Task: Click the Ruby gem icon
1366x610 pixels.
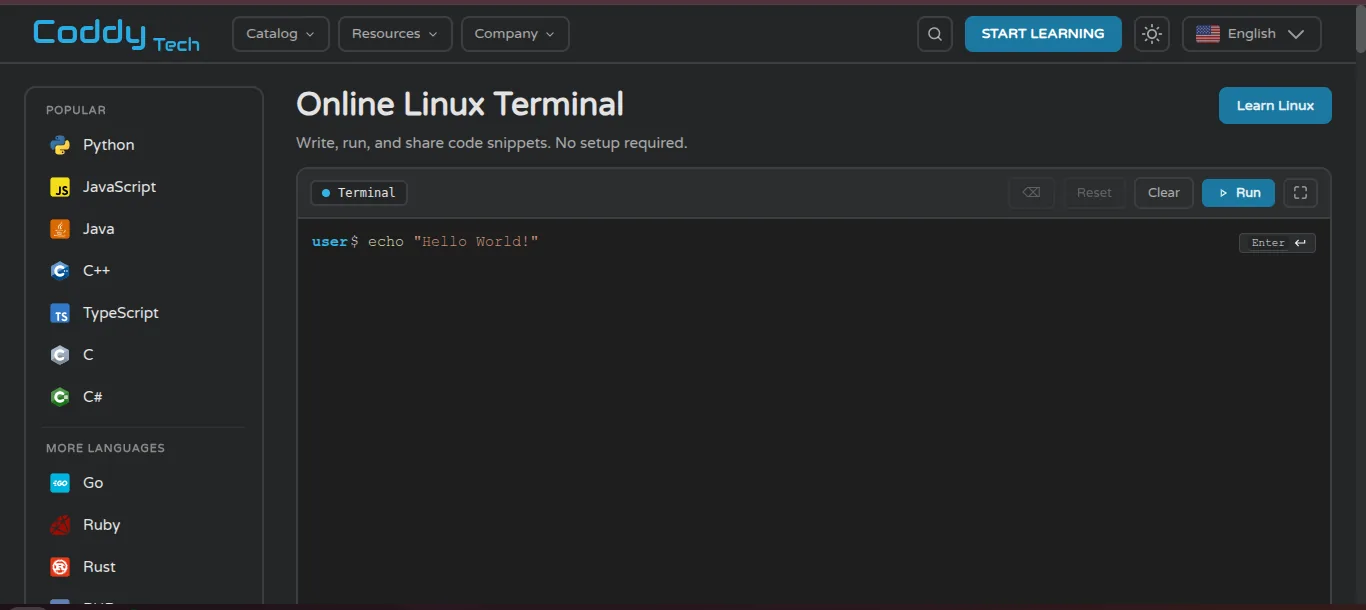Action: pos(60,525)
